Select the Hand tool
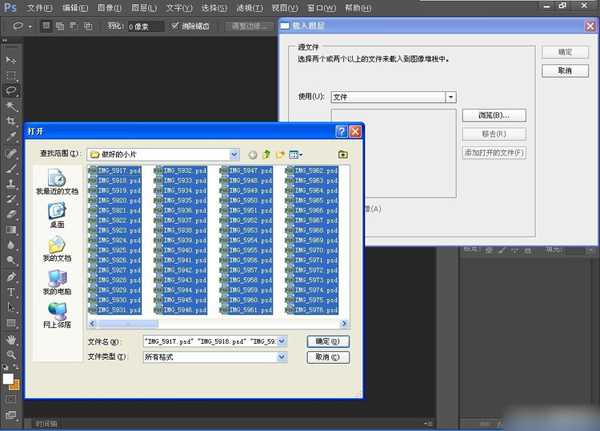 tap(12, 339)
